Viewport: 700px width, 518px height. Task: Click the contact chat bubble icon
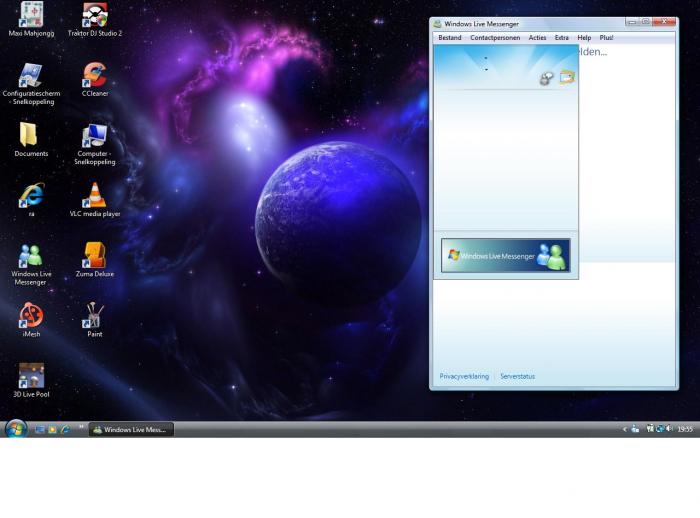(546, 79)
